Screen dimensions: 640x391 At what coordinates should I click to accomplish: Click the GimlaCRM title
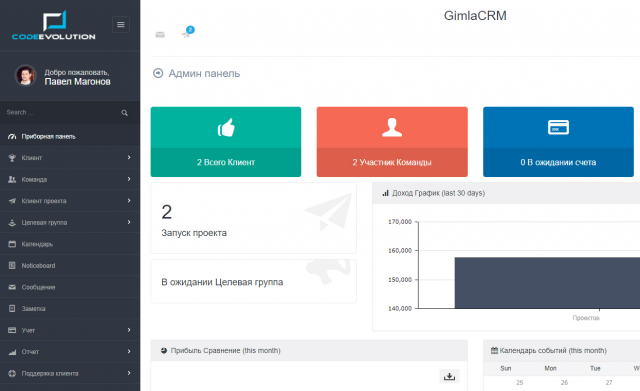(x=475, y=16)
